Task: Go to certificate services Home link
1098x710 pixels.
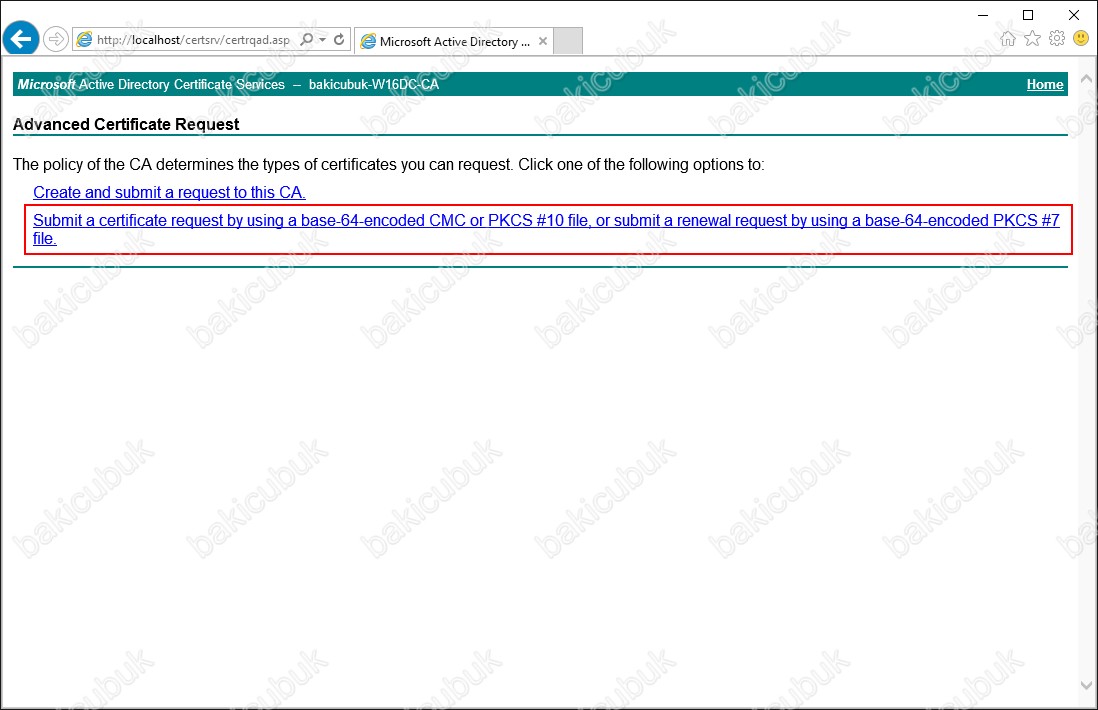Action: click(1045, 84)
